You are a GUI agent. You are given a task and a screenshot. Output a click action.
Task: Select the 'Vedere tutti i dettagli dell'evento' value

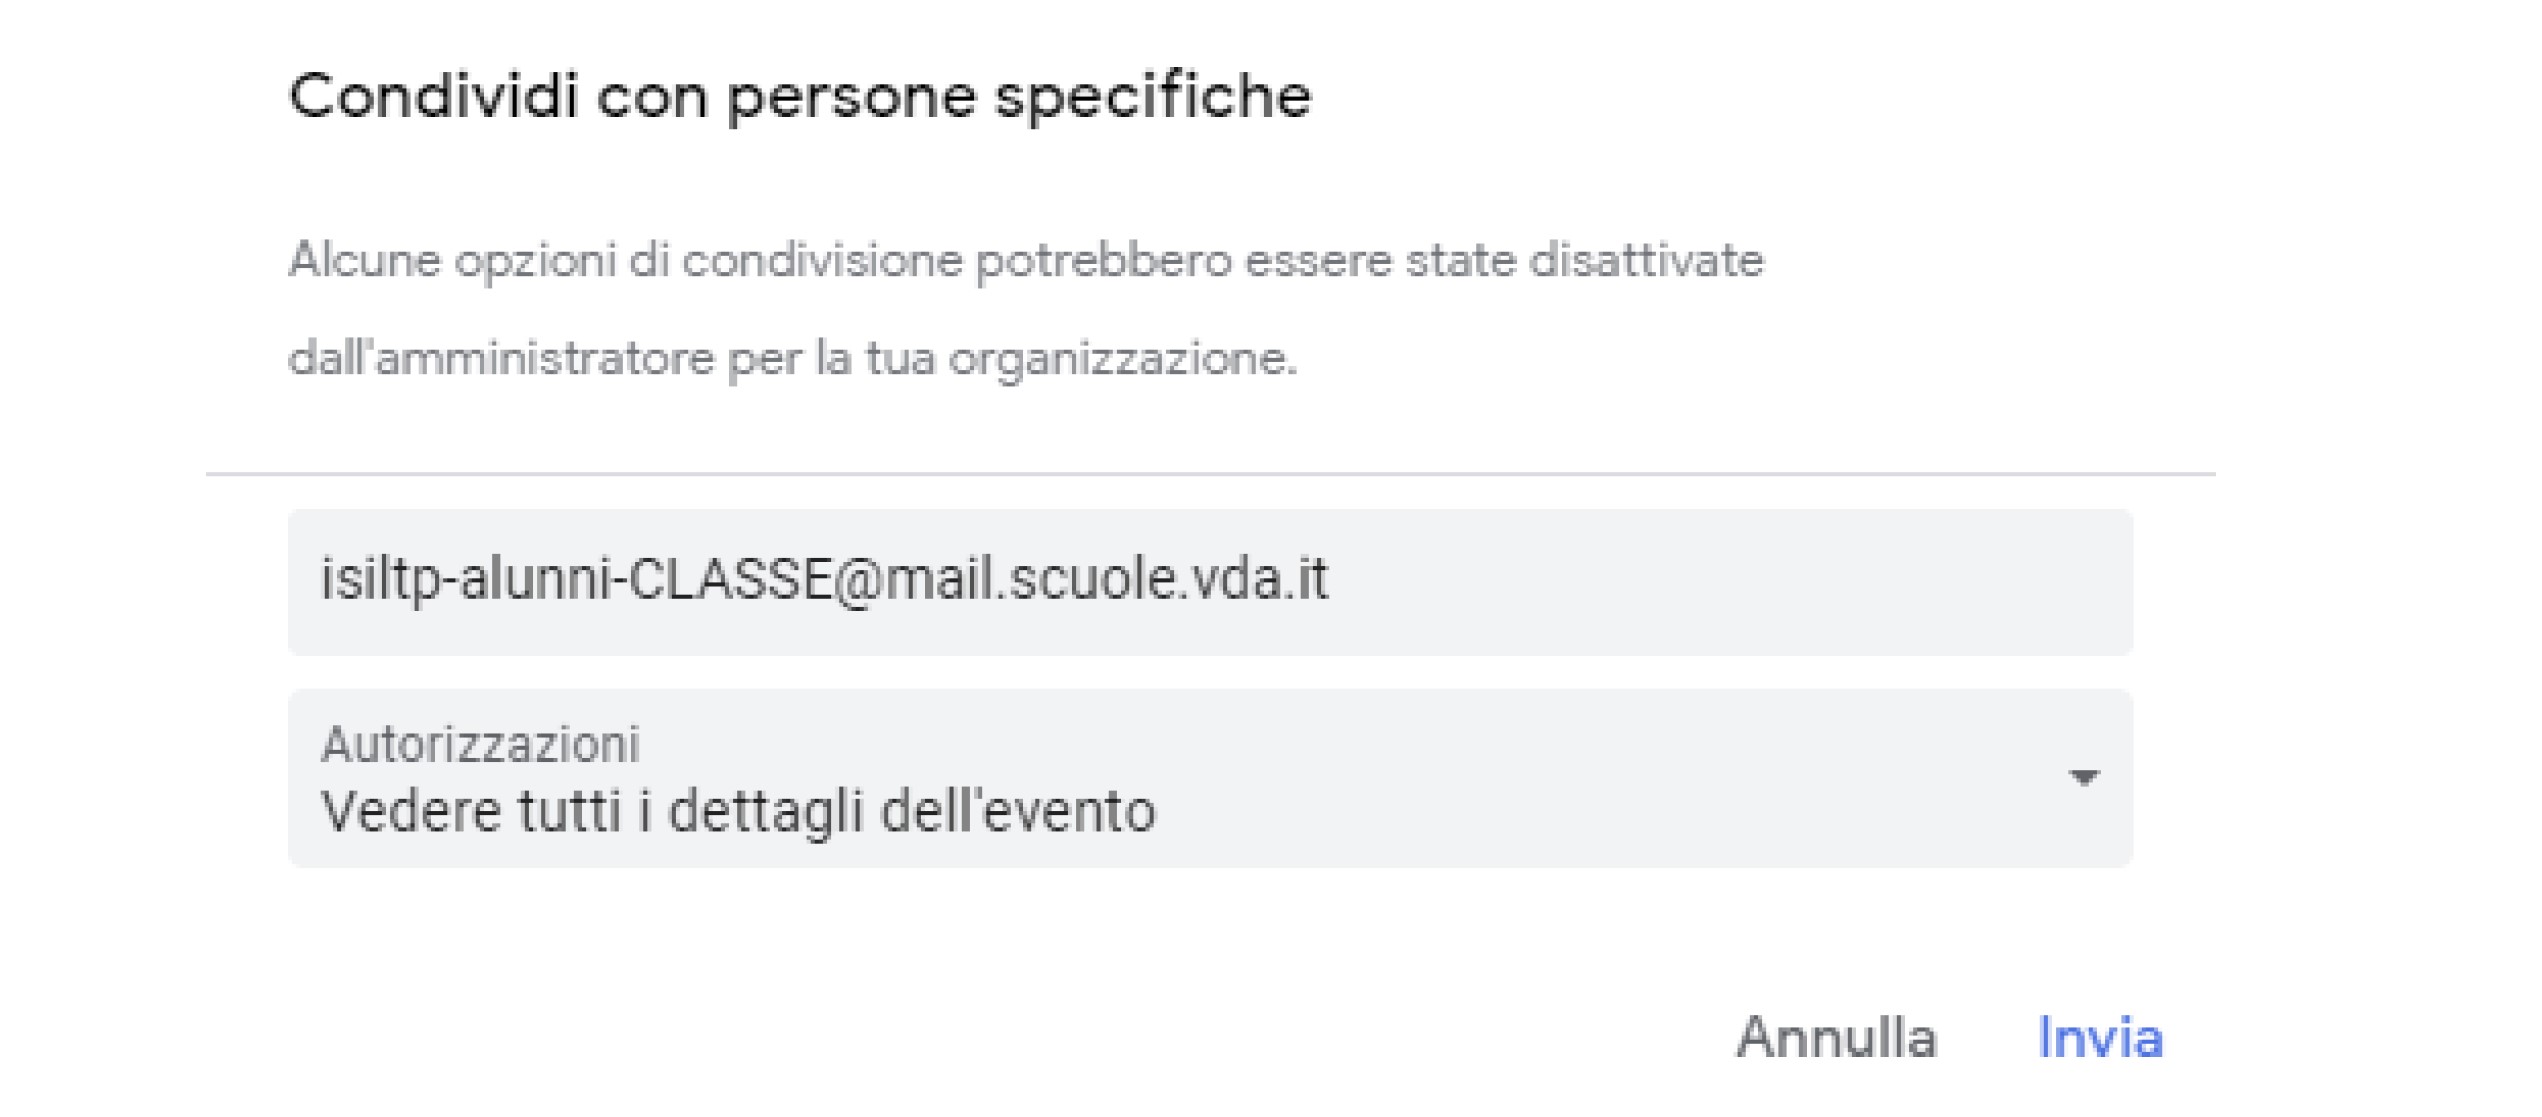pyautogui.click(x=738, y=811)
